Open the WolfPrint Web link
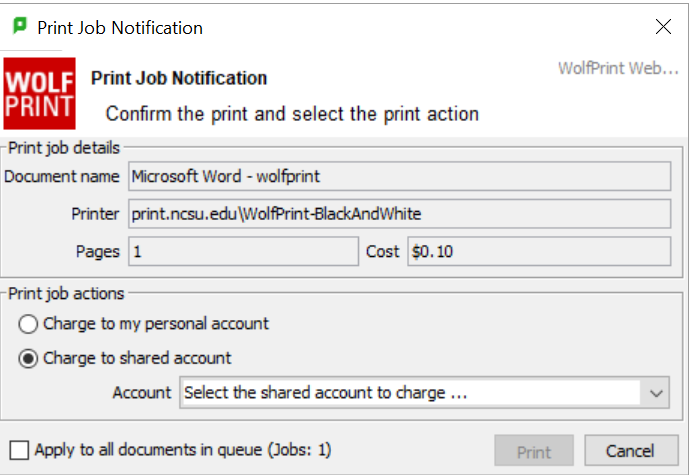This screenshot has height=476, width=691. (618, 69)
